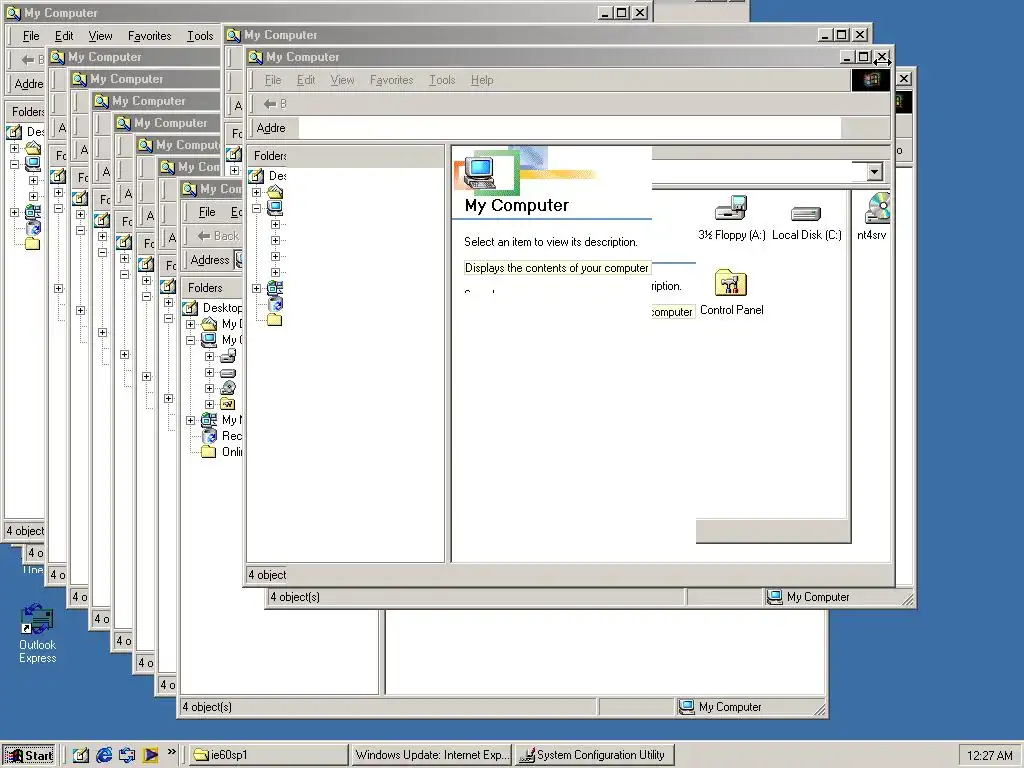
Task: Select Control Panel icon in lower window's tree
Action: pos(228,404)
